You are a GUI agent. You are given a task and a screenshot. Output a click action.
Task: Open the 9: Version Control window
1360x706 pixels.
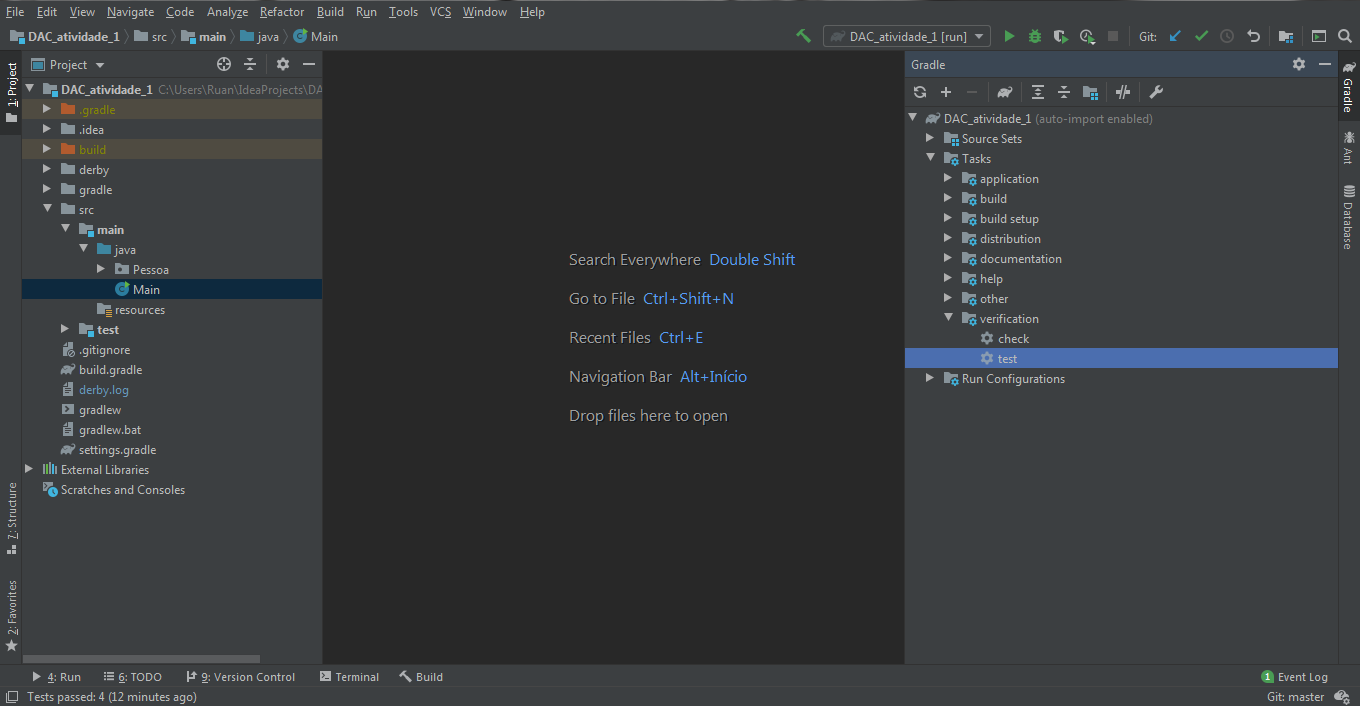pyautogui.click(x=240, y=677)
